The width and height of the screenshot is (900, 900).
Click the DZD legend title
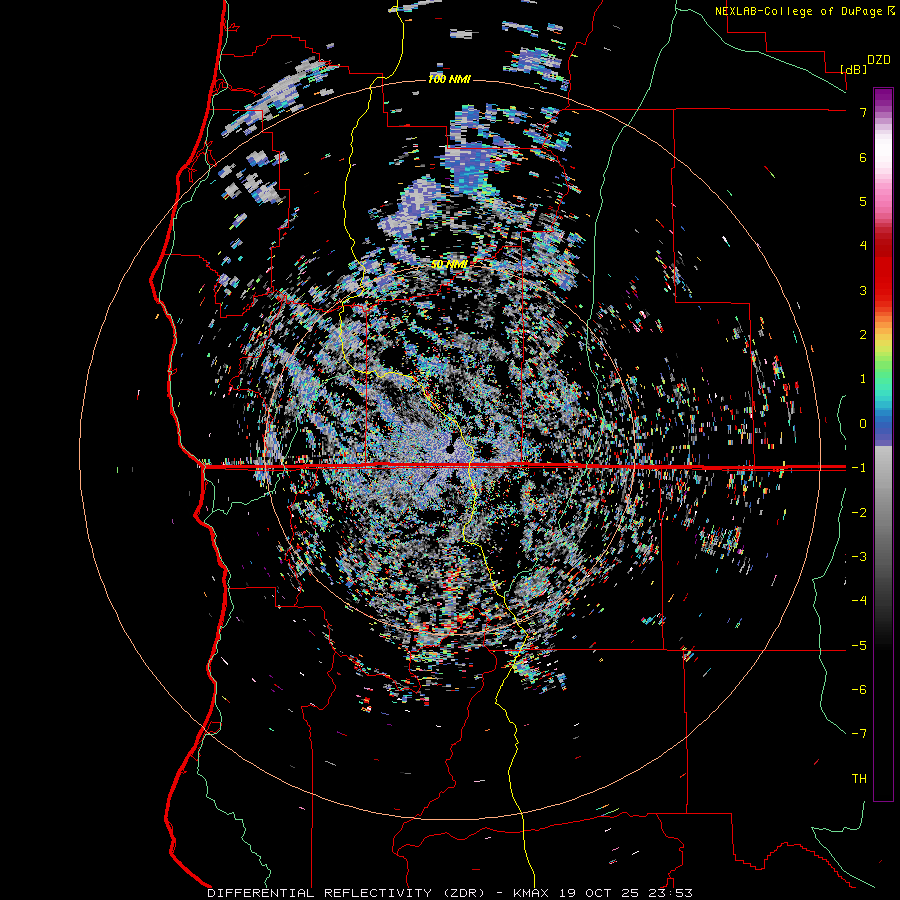[x=879, y=60]
